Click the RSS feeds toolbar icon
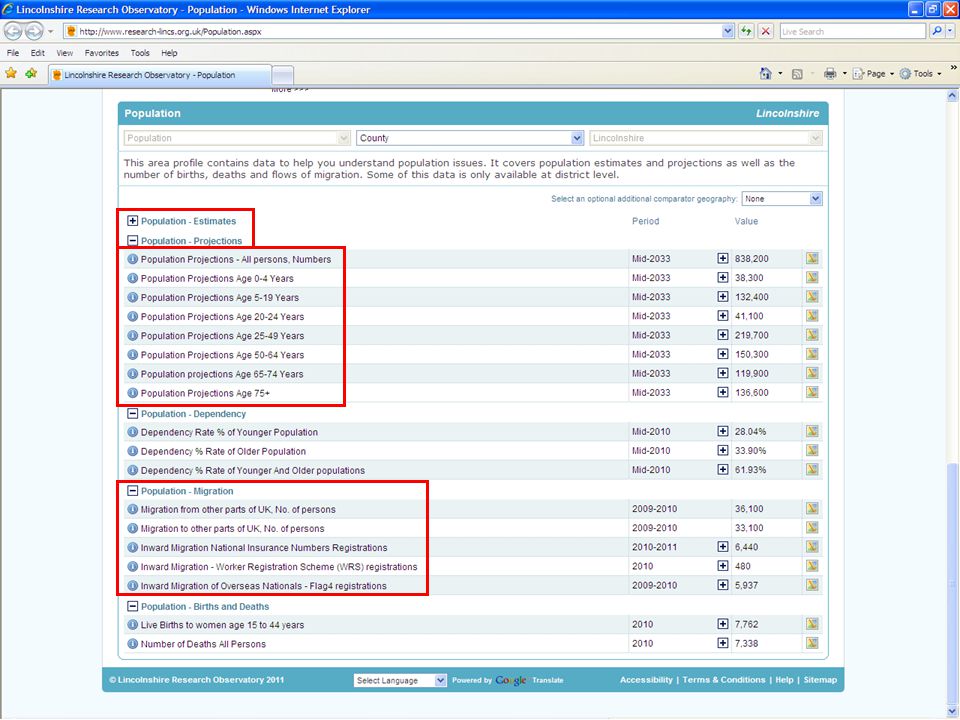Screen dimensions: 960x720 [x=797, y=74]
